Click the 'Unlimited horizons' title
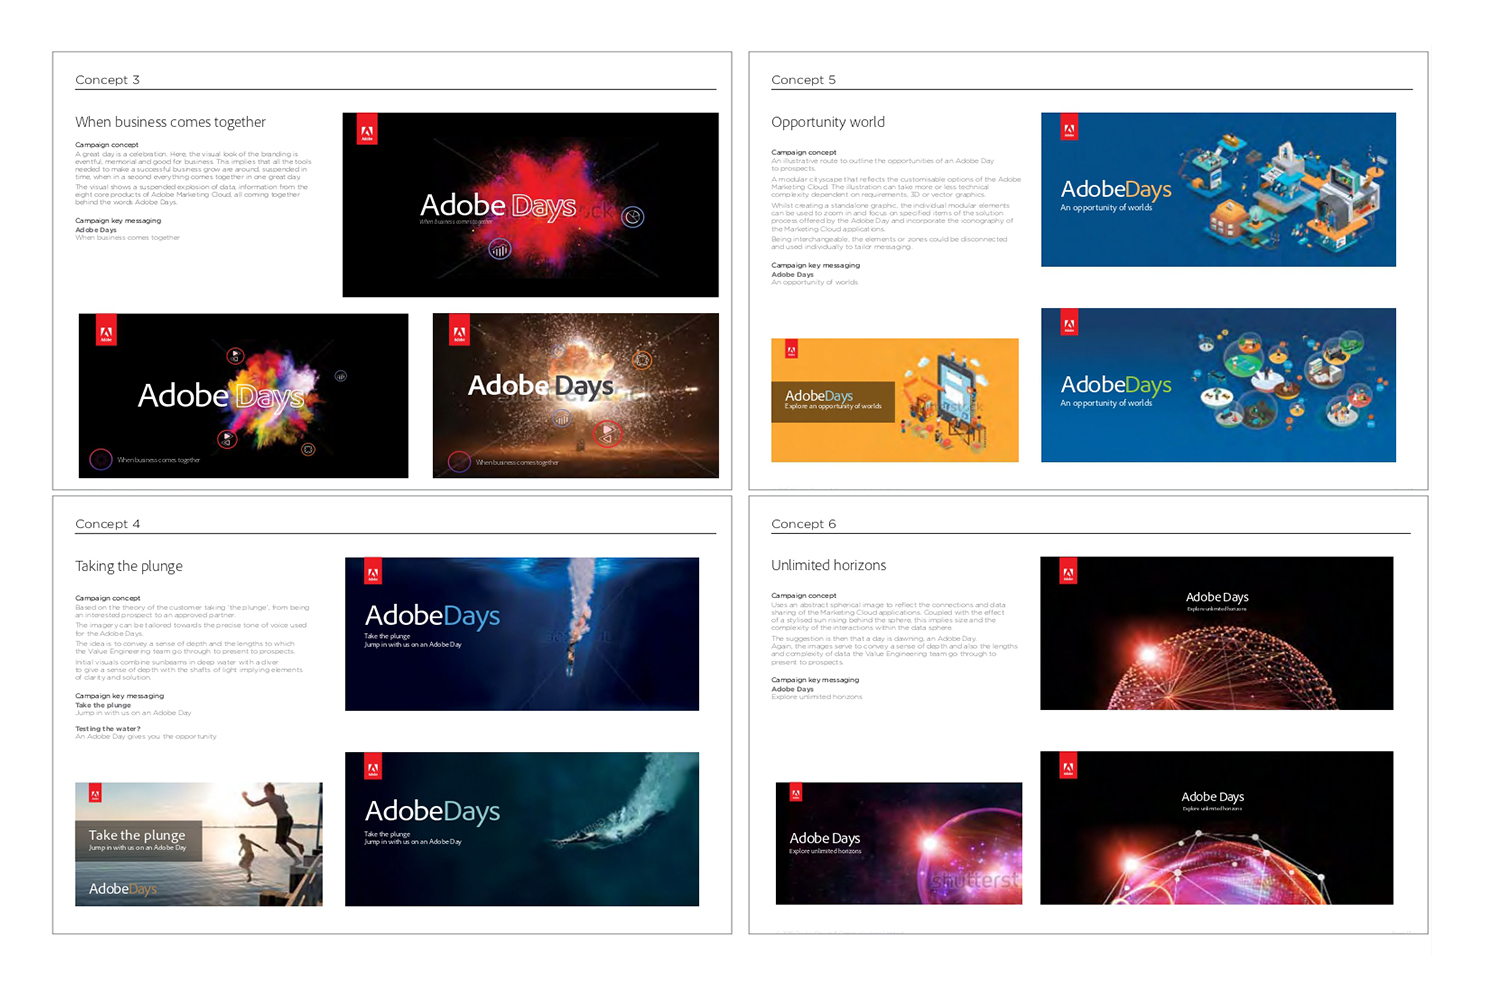The image size is (1500, 1000). click(829, 565)
